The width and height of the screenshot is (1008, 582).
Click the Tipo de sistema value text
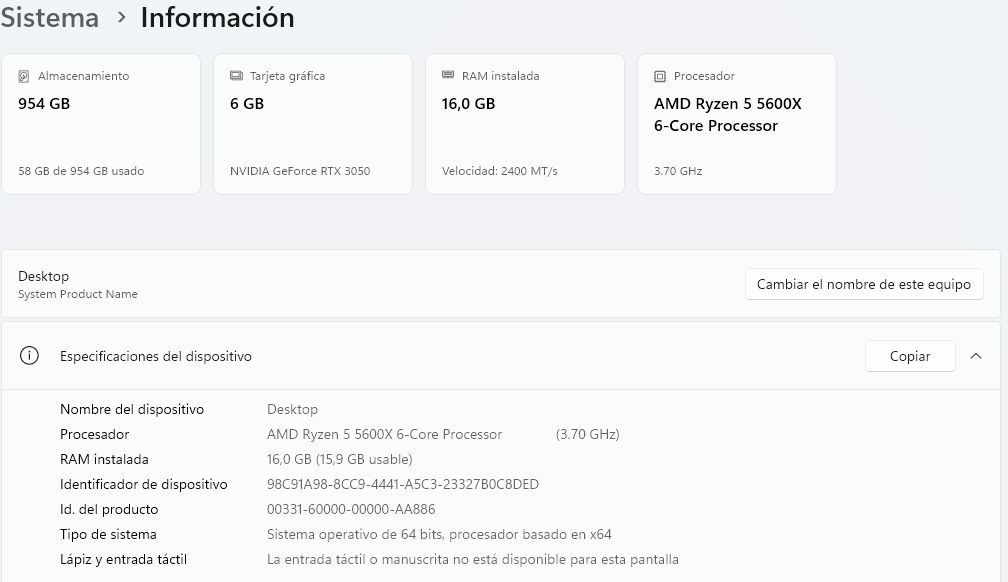439,534
